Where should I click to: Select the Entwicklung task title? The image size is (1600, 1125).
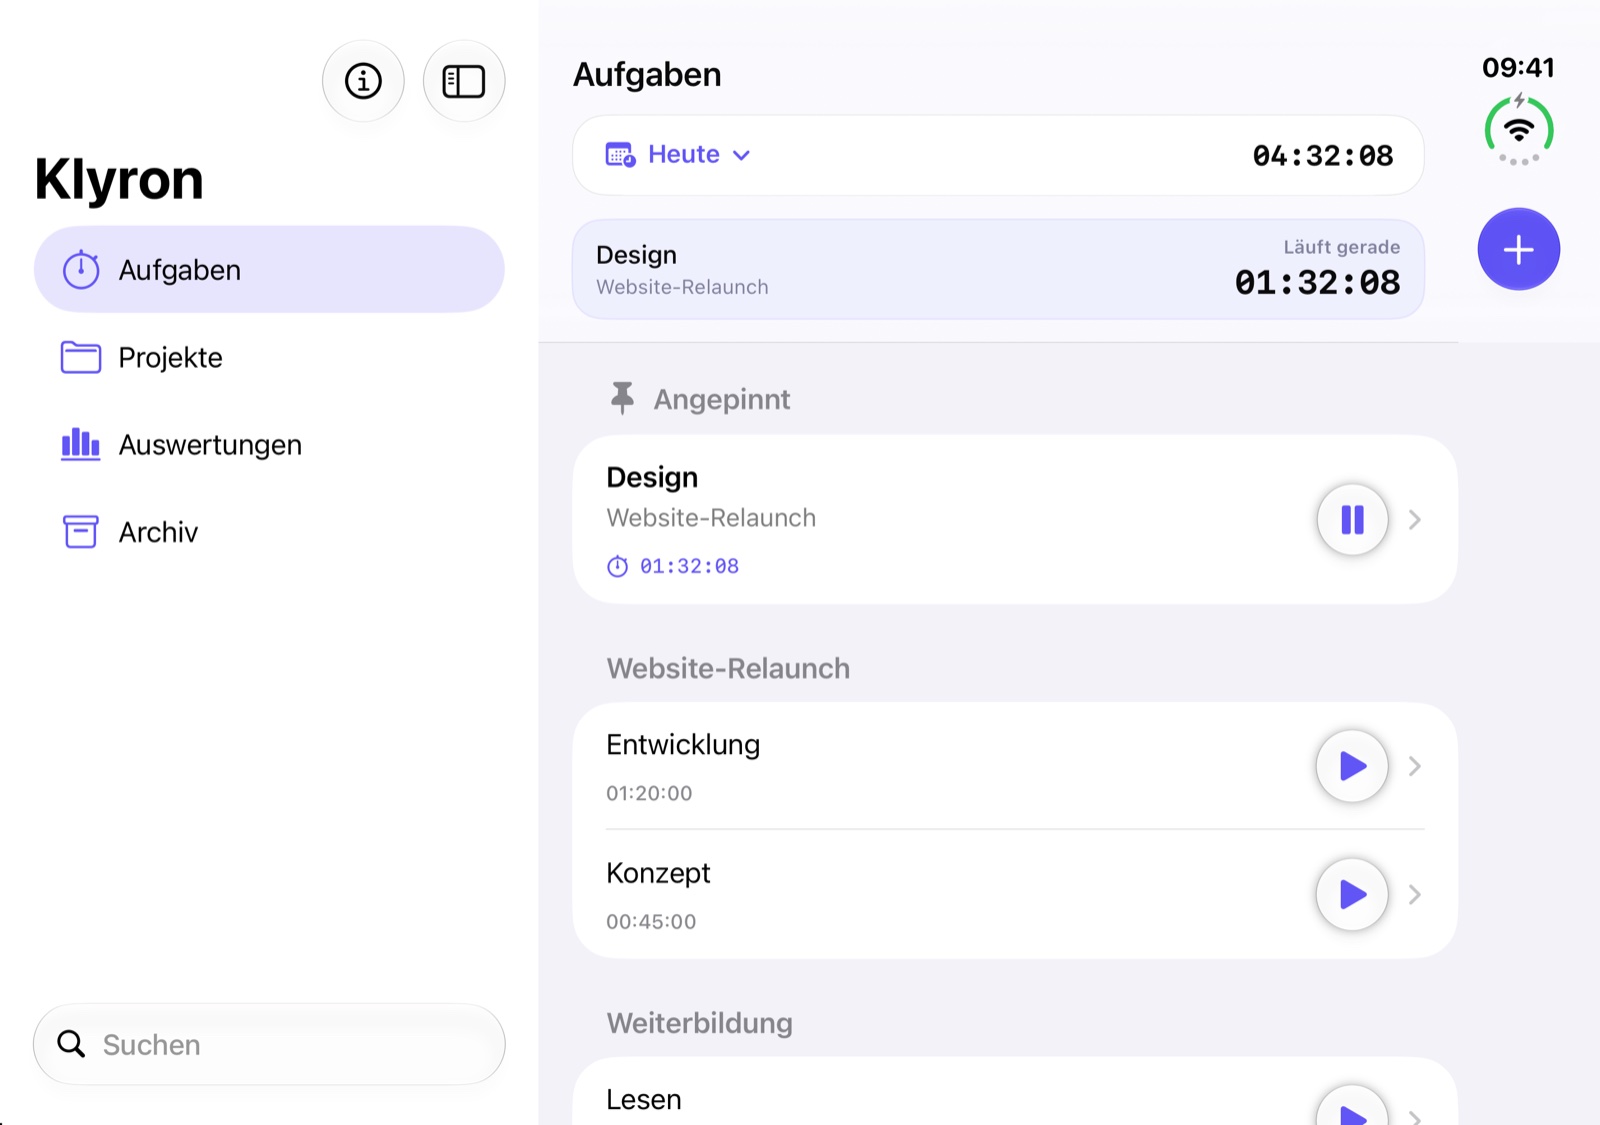pos(683,745)
